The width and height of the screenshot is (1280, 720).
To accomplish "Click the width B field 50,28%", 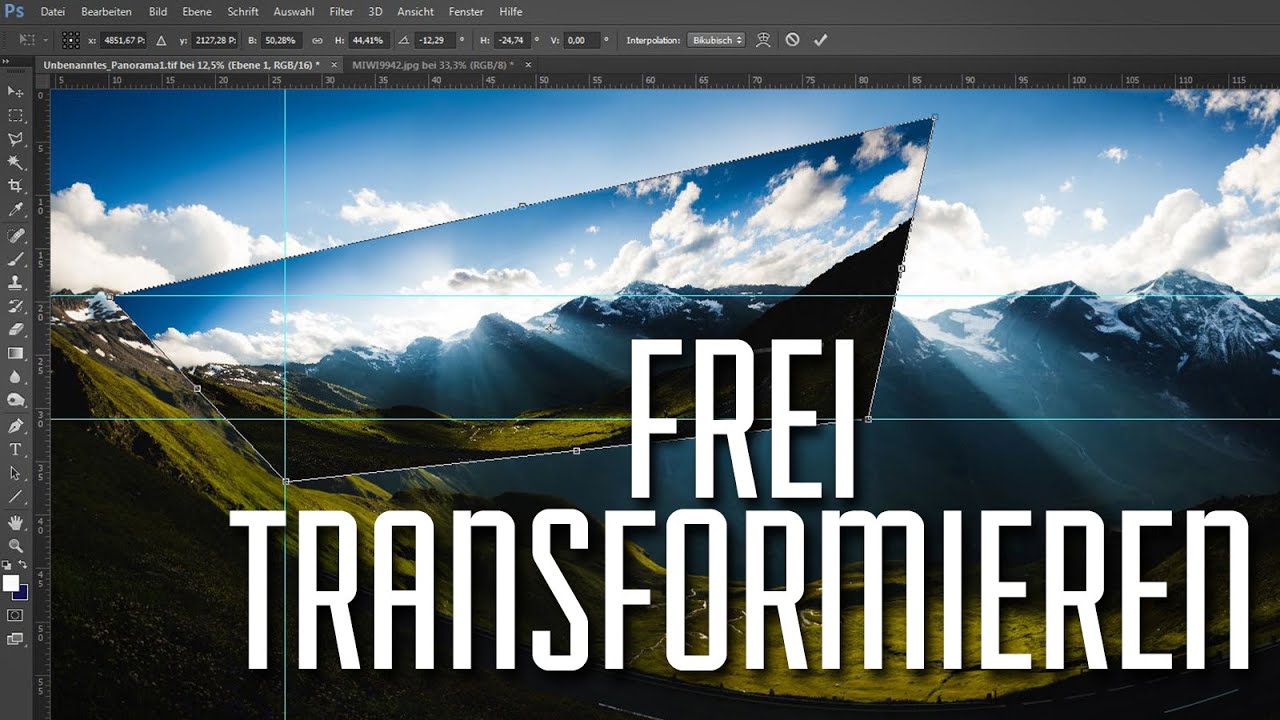I will (284, 40).
